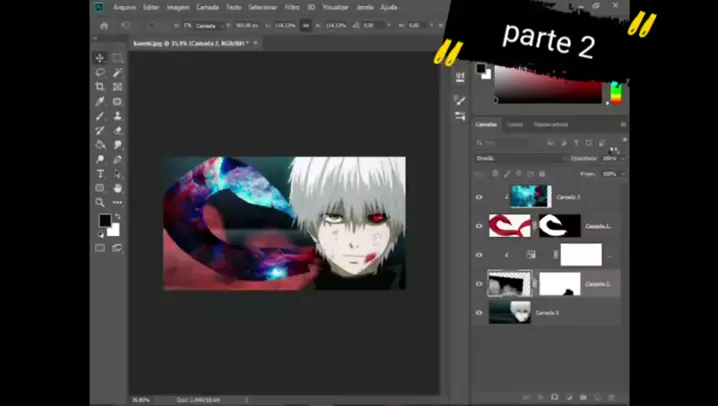This screenshot has height=406, width=718.
Task: Select the Zoom tool
Action: pyautogui.click(x=100, y=202)
